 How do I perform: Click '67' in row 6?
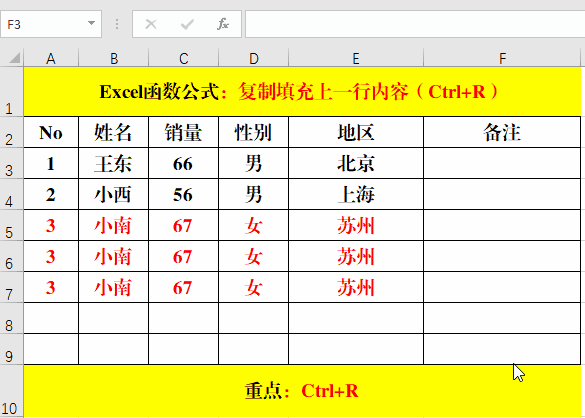184,256
